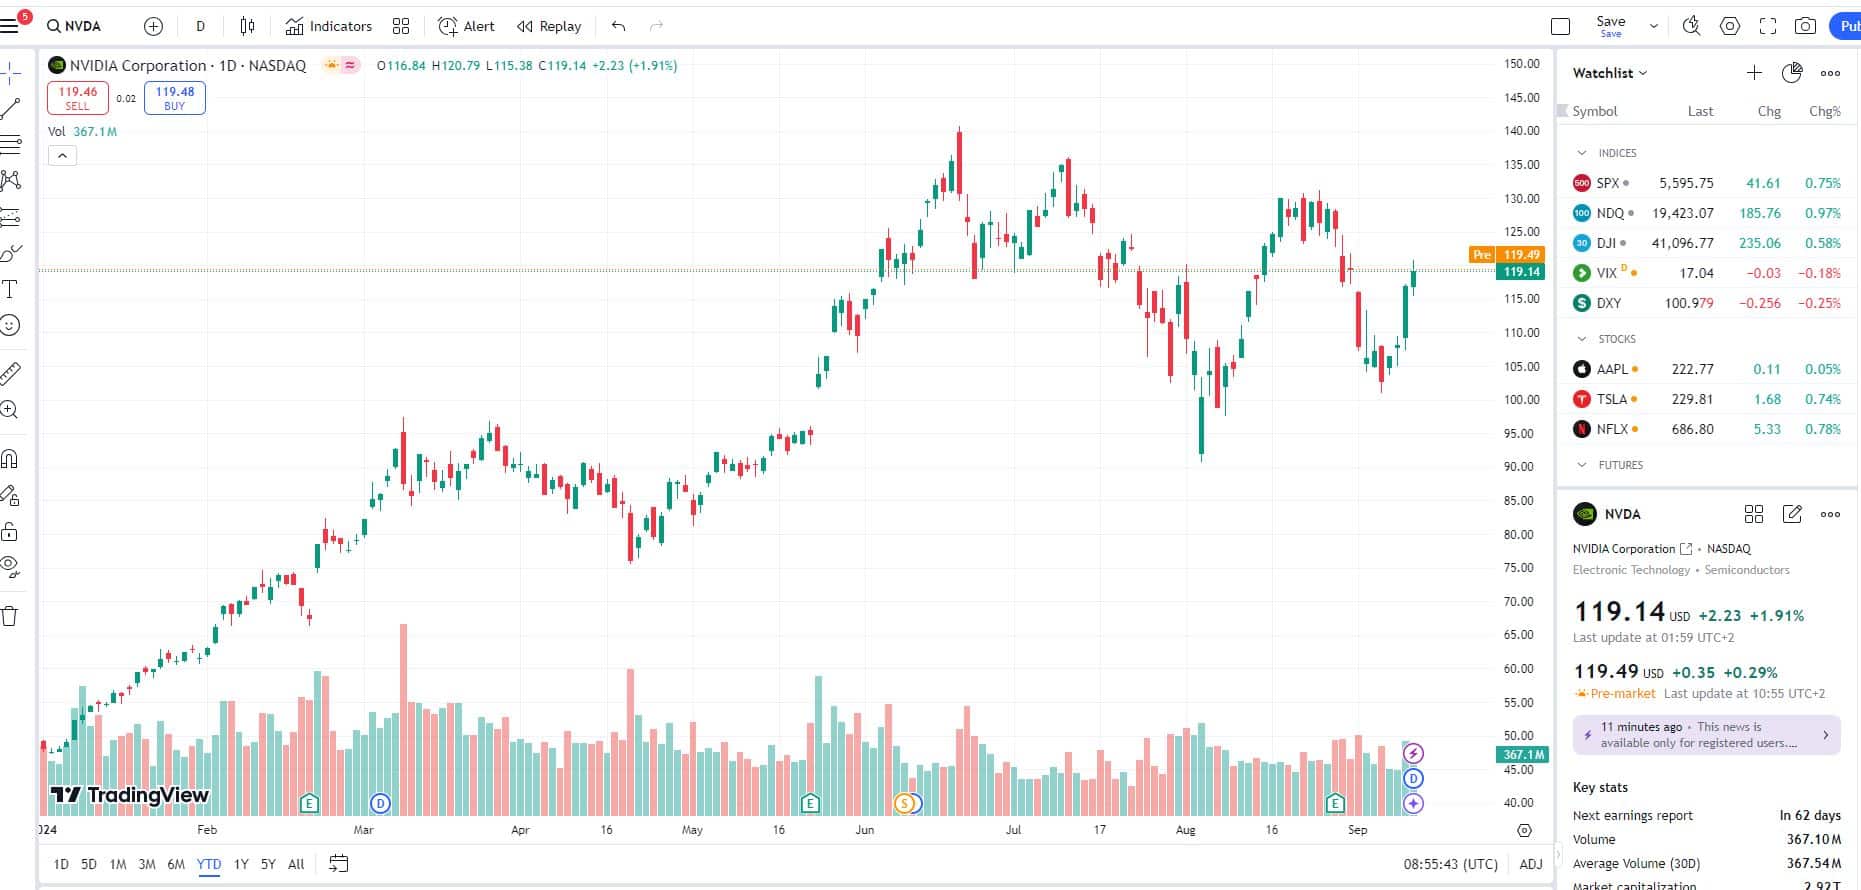The image size is (1861, 890).
Task: Undo the last chart action
Action: point(619,26)
